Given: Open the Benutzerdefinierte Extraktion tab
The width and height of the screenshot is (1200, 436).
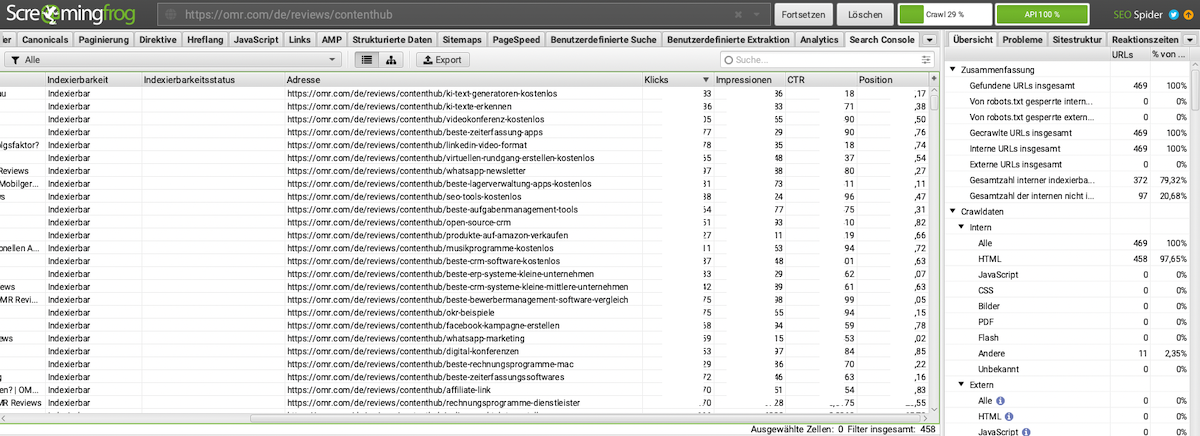Looking at the screenshot, I should point(729,39).
